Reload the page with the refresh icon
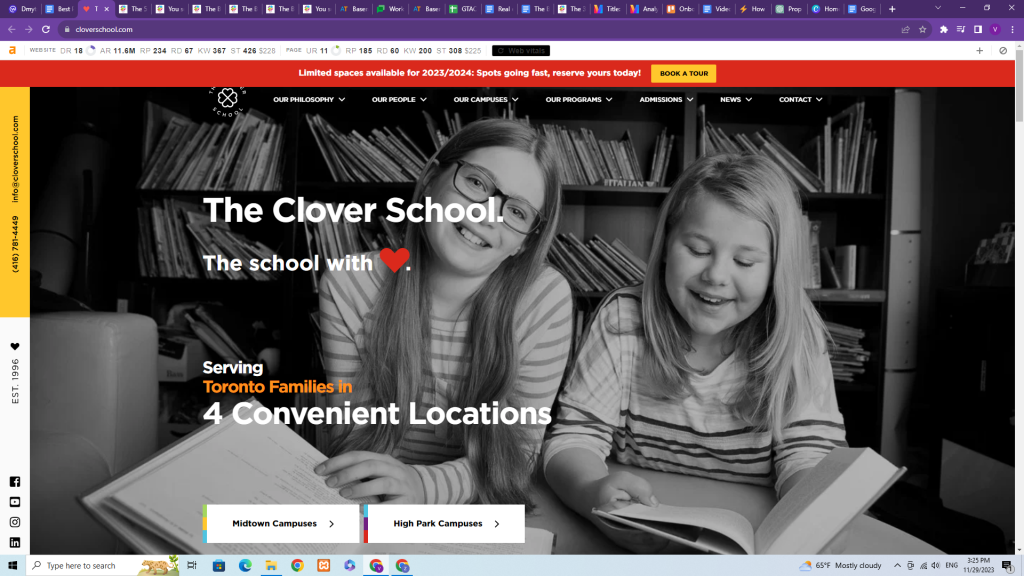 [x=46, y=29]
